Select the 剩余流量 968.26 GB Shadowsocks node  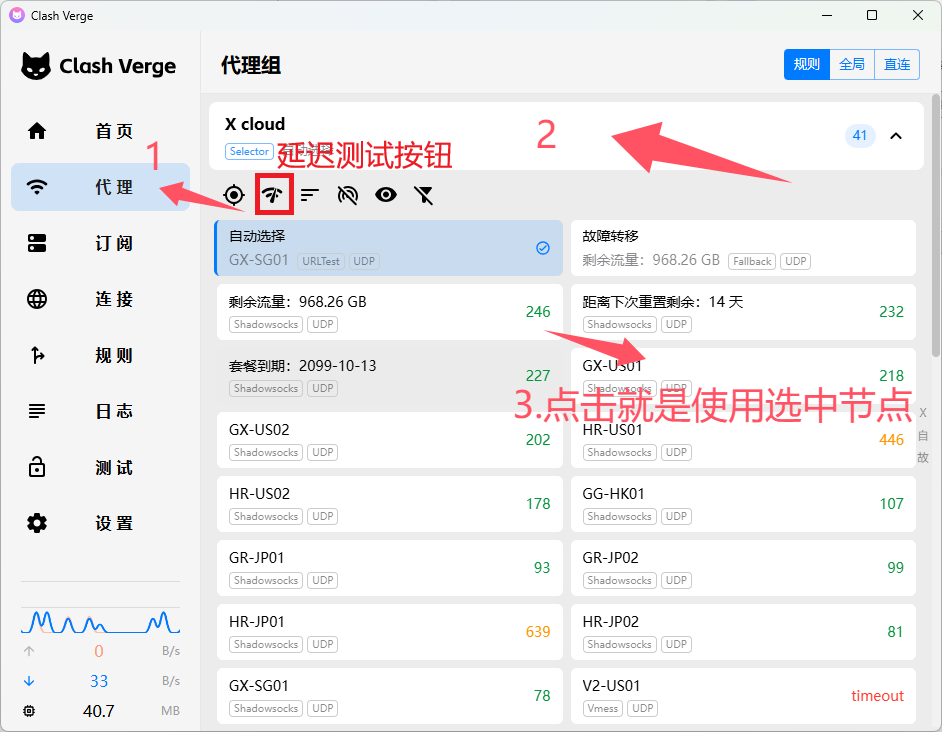coord(390,312)
